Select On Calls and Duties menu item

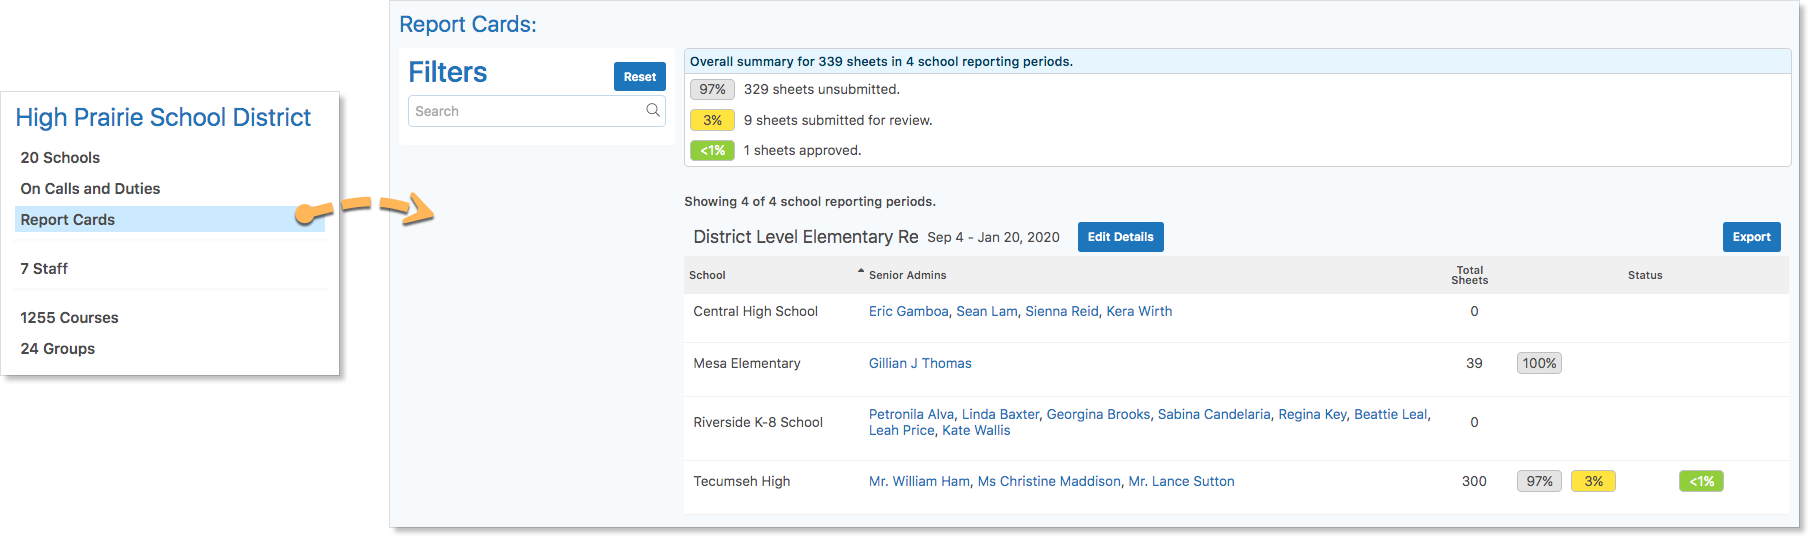90,188
